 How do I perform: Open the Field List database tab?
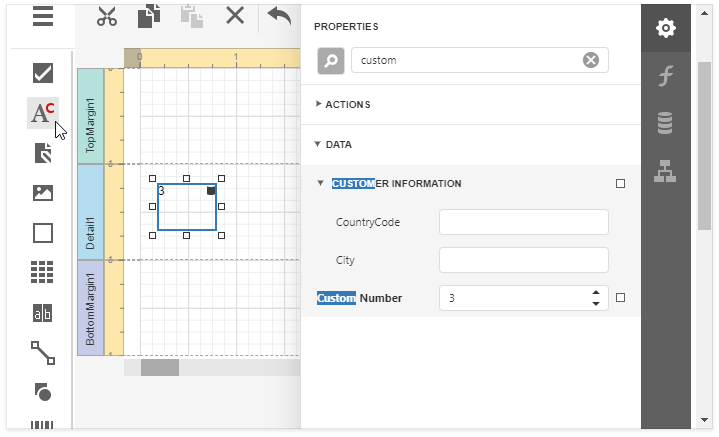pyautogui.click(x=665, y=123)
